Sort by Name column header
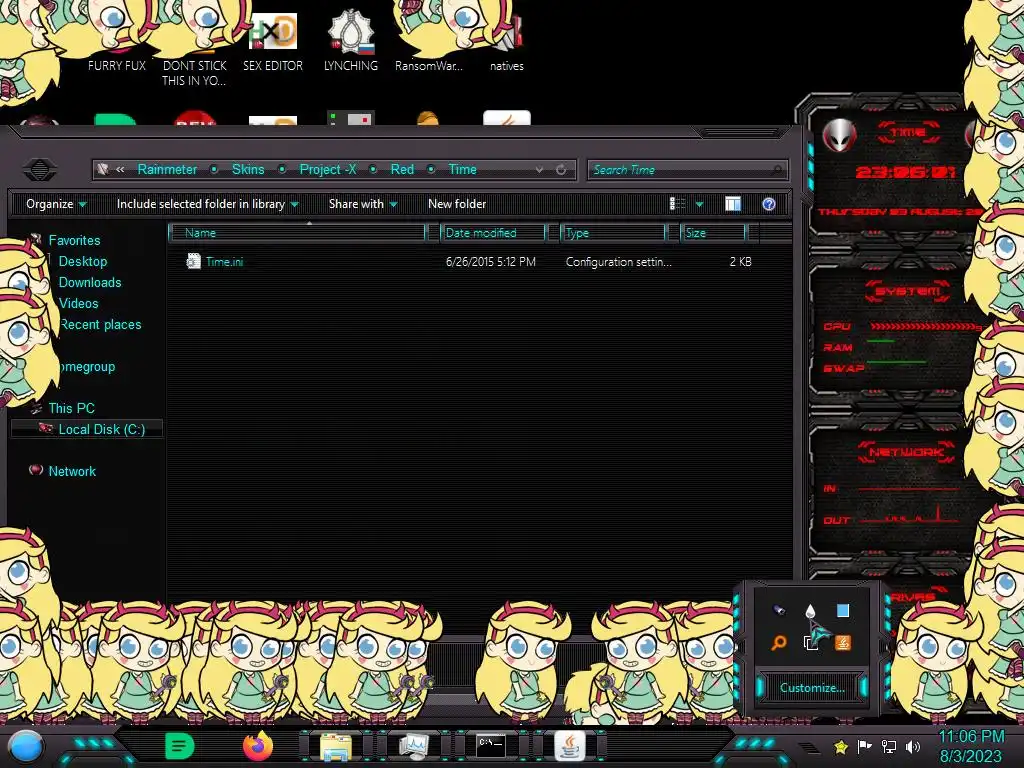The height and width of the screenshot is (768, 1024). click(297, 232)
